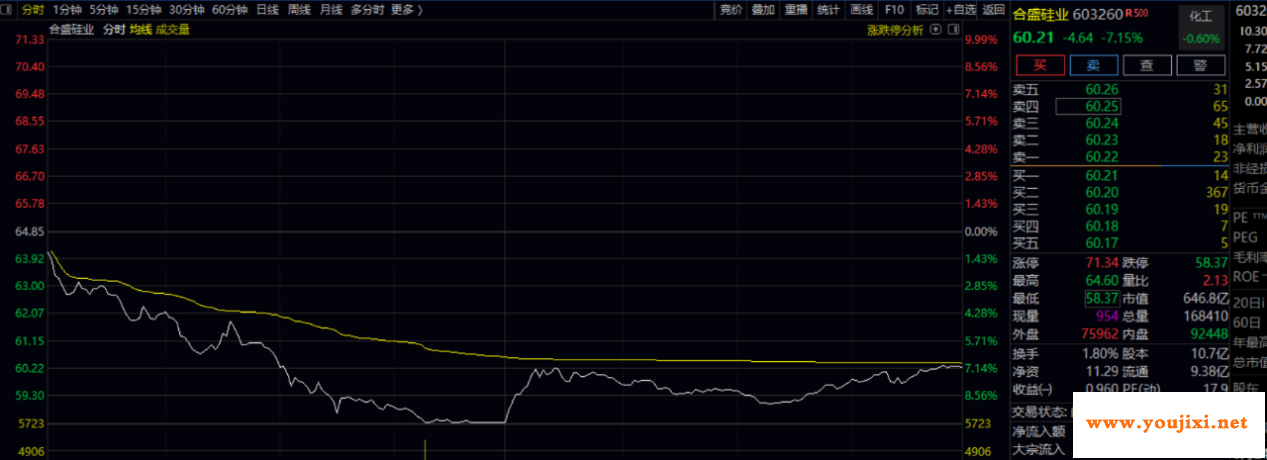Add stock with +自选 button
1267x460 pixels.
[x=960, y=9]
